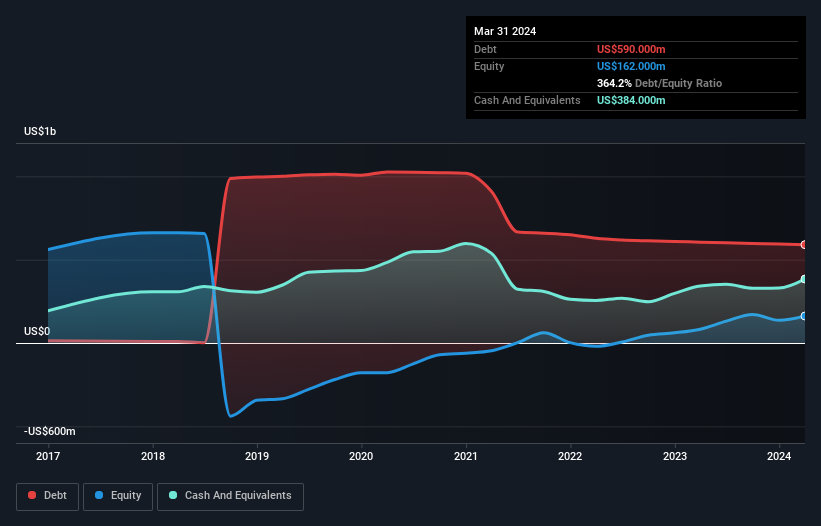The height and width of the screenshot is (526, 821).
Task: Click the 2023 x-axis label
Action: [x=675, y=456]
